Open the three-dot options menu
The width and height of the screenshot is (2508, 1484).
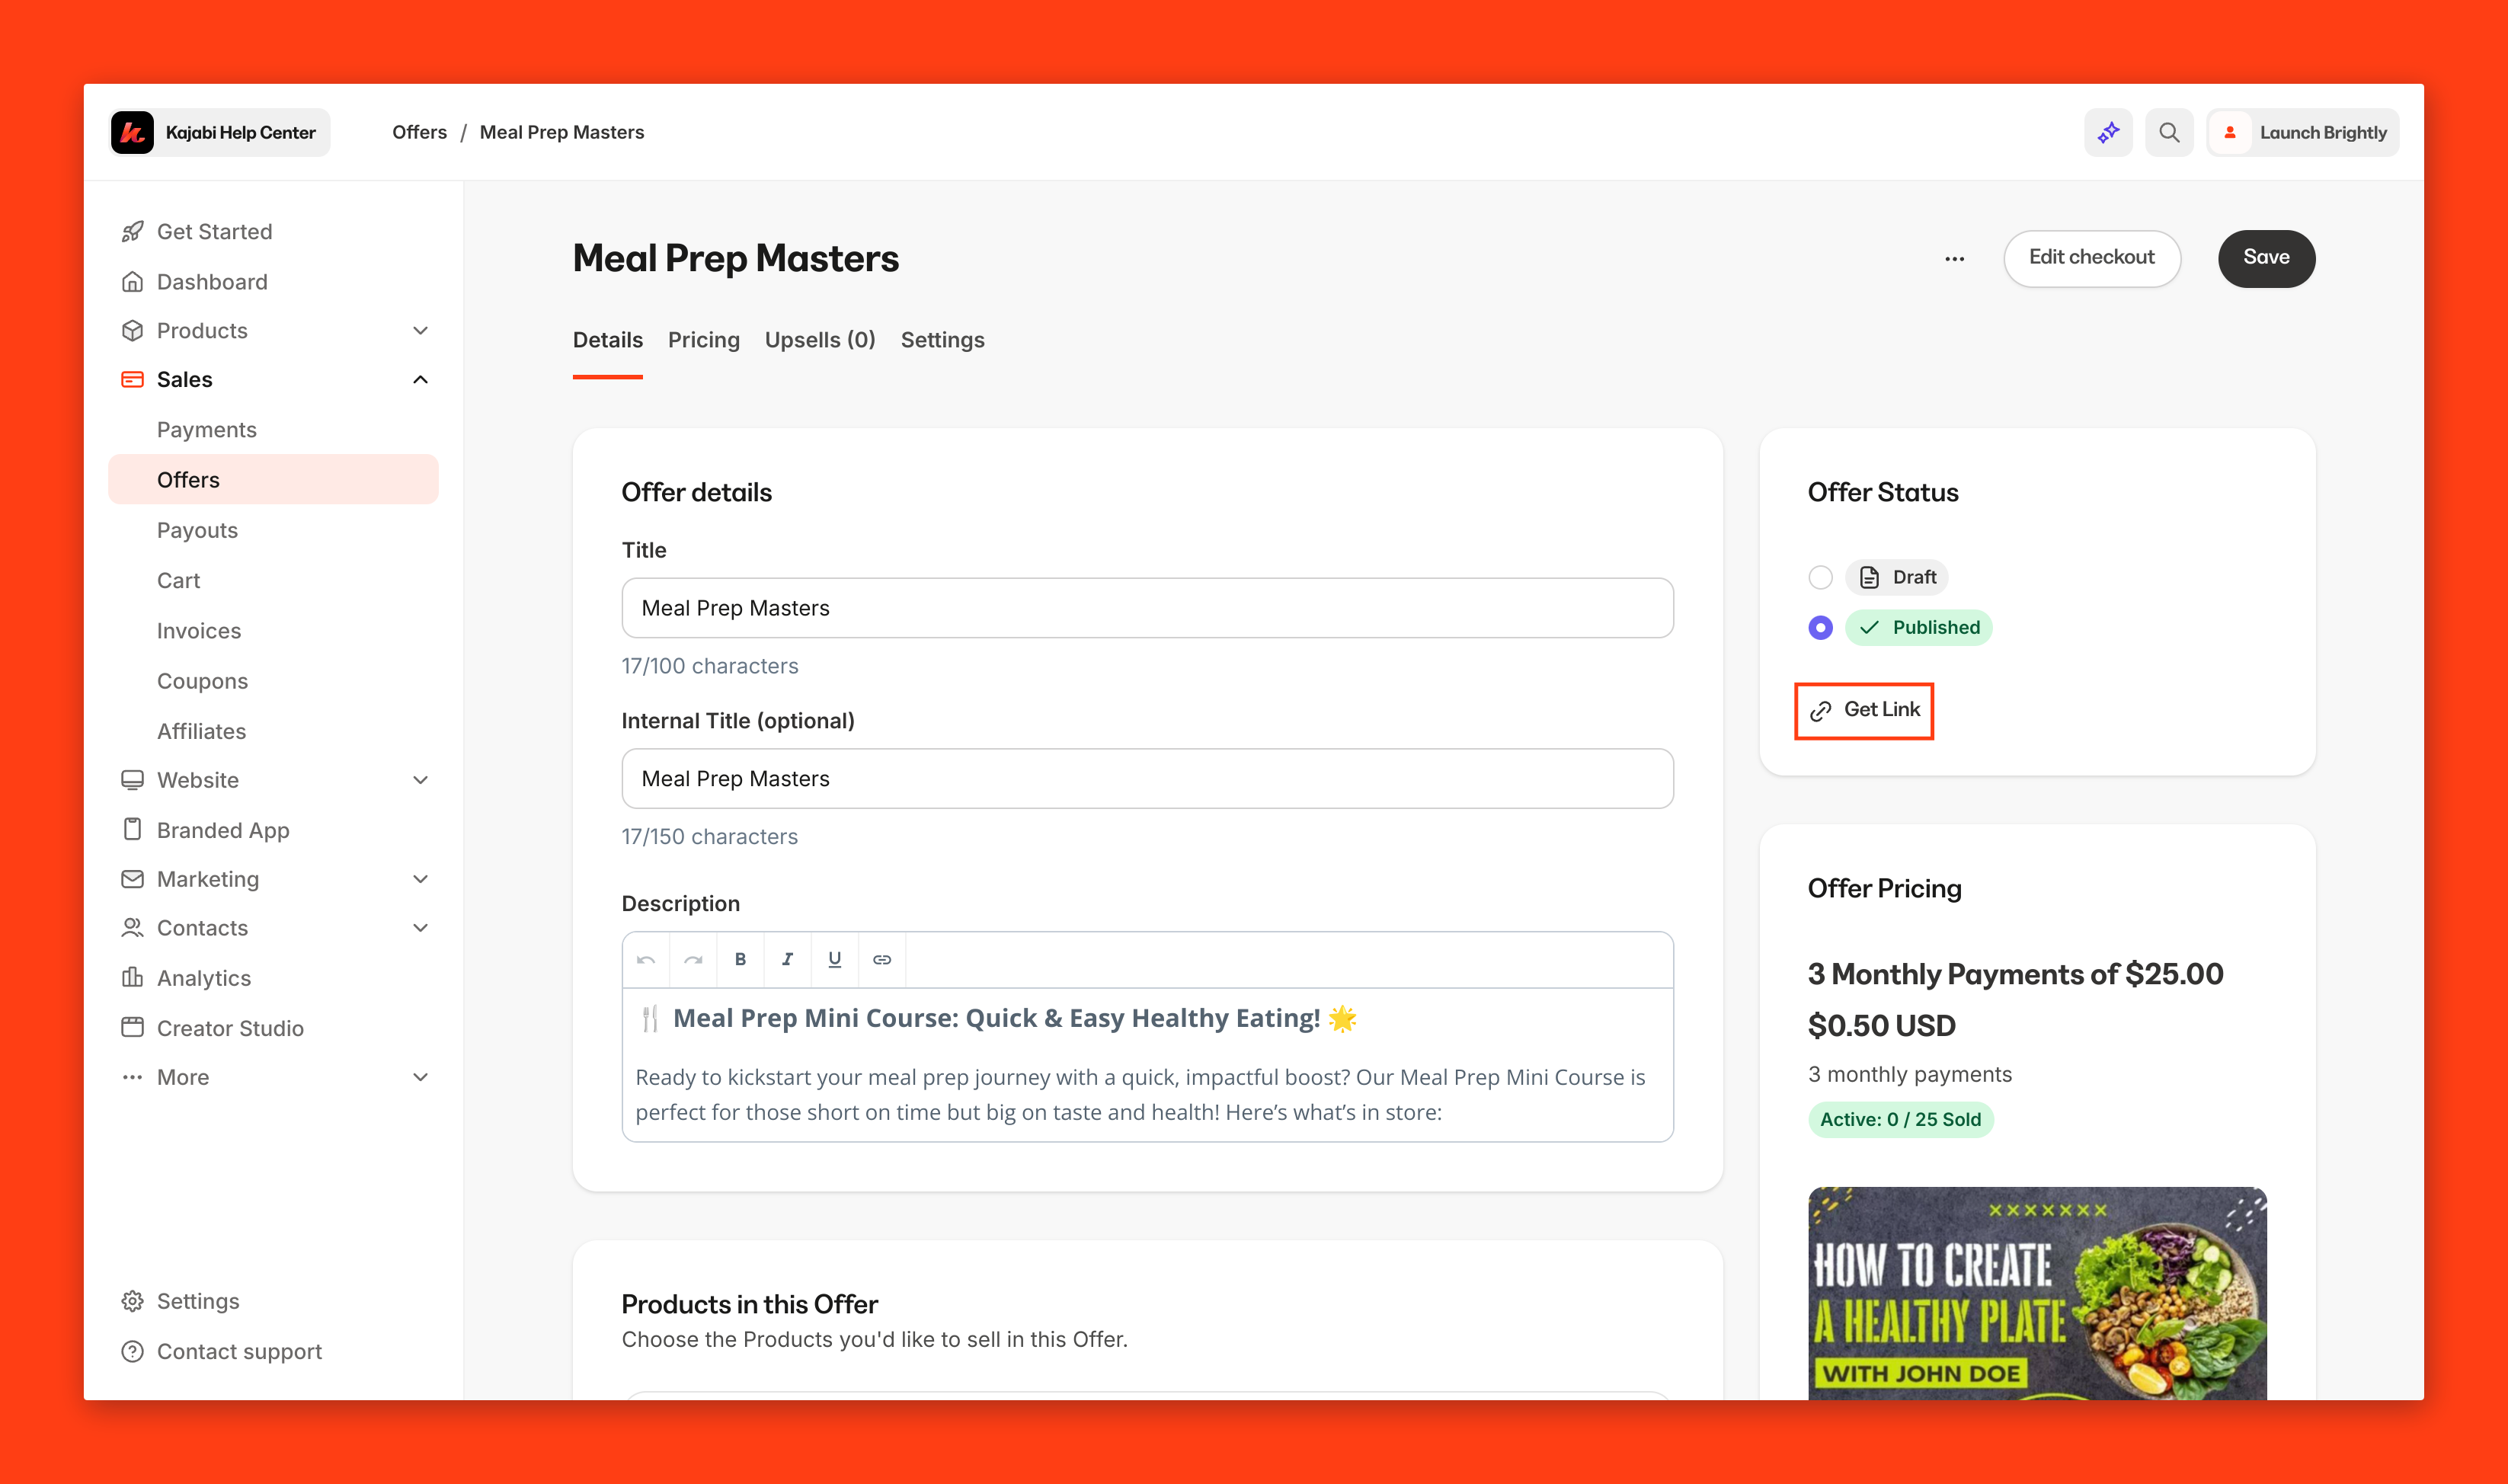(x=1954, y=258)
